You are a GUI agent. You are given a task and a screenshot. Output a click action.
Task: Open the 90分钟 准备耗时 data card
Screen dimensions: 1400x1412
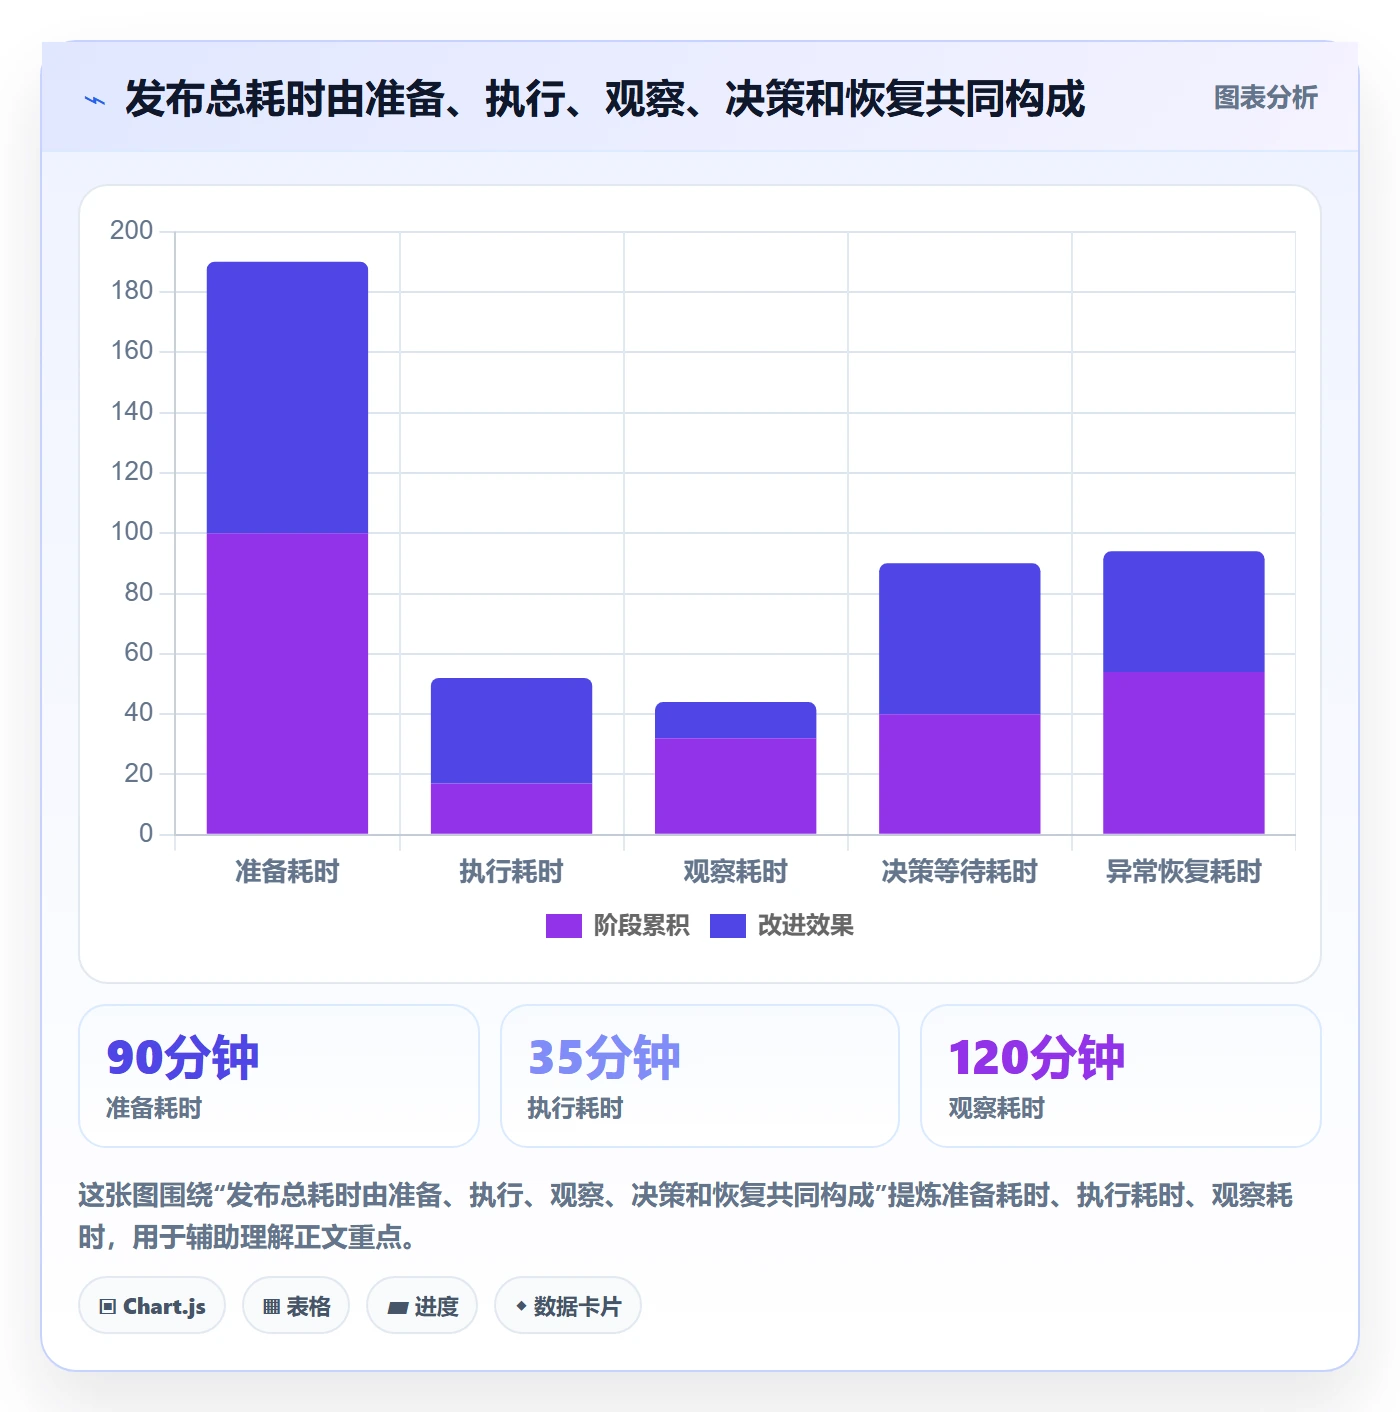(279, 1076)
